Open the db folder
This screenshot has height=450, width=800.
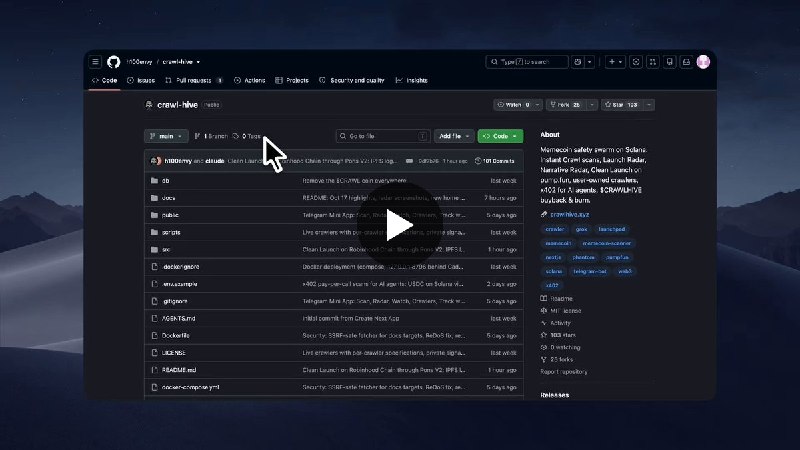click(165, 181)
